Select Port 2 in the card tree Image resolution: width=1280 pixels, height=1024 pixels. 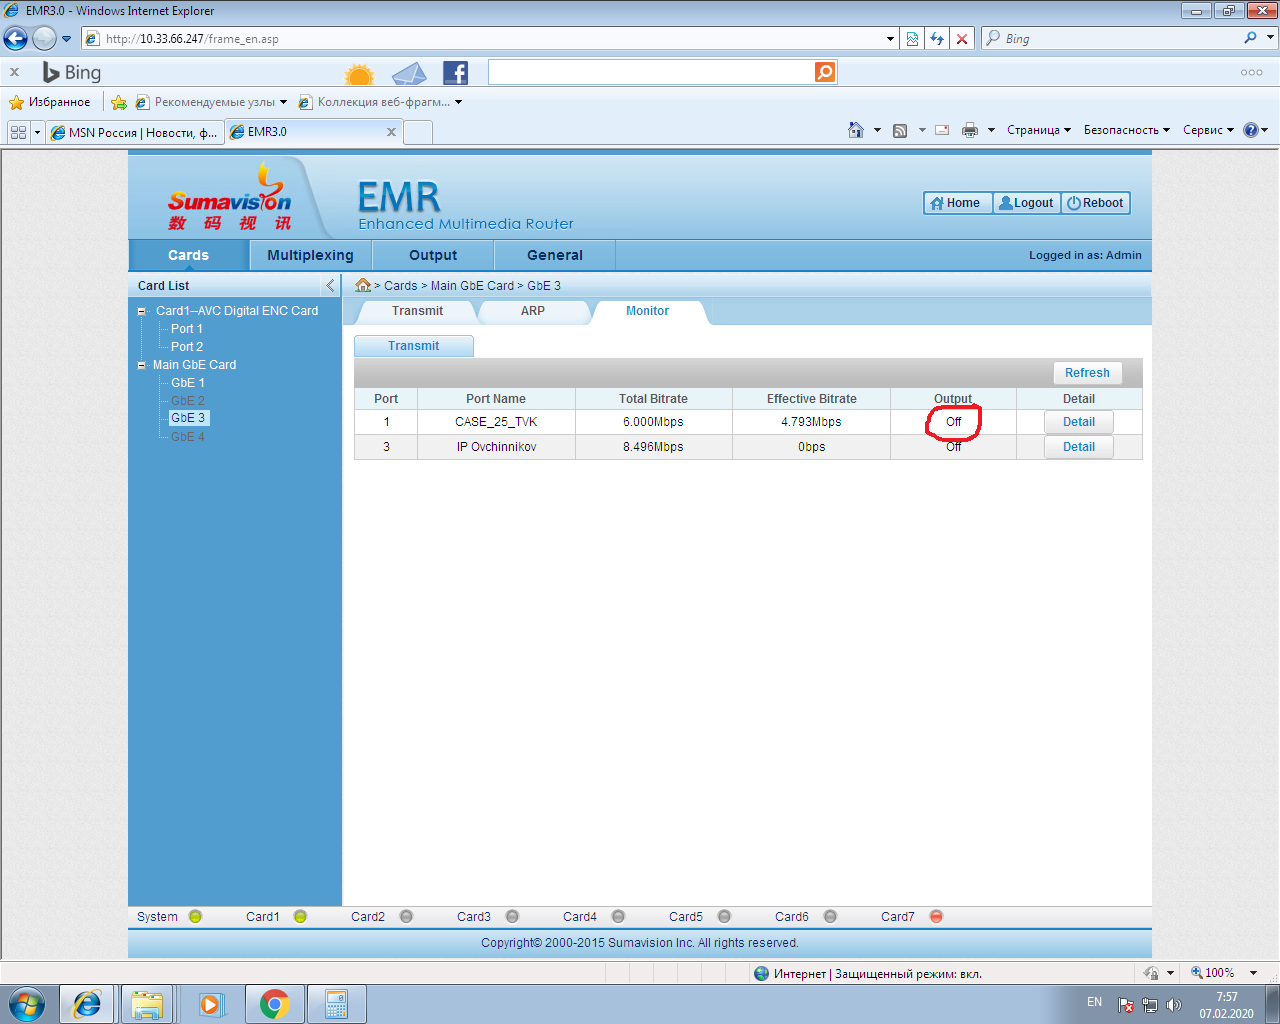coord(187,347)
